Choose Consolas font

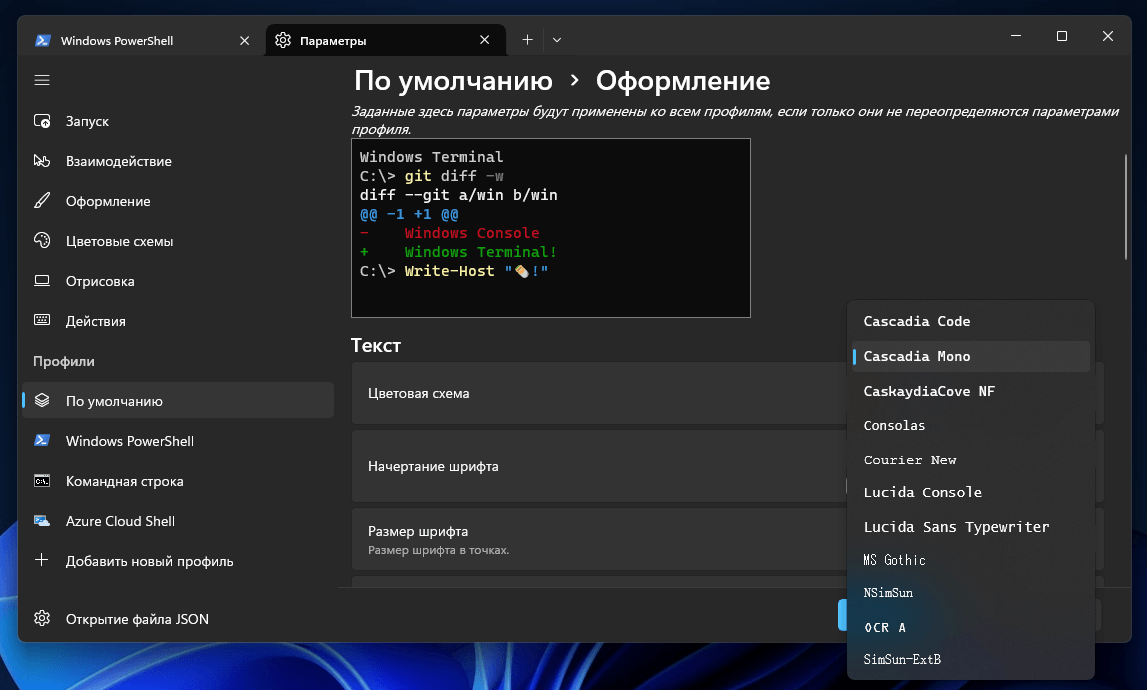coord(971,425)
